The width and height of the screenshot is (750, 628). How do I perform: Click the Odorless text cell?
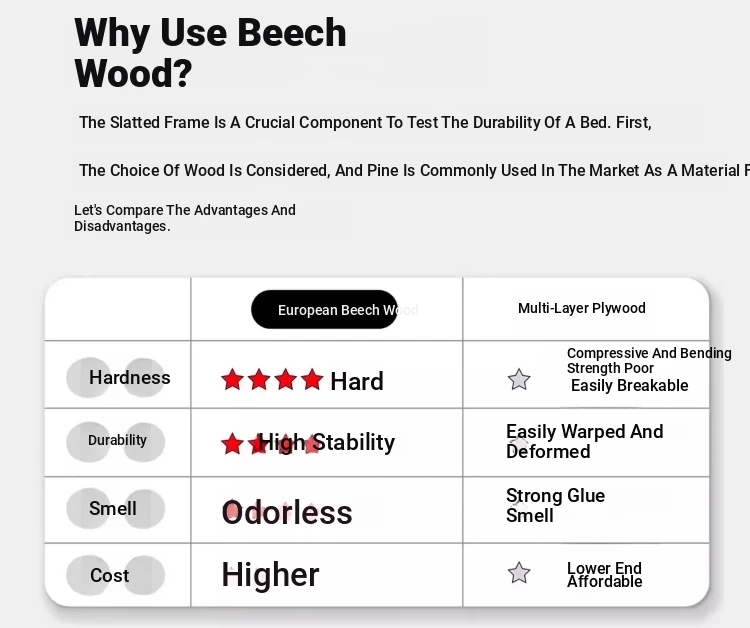point(287,513)
